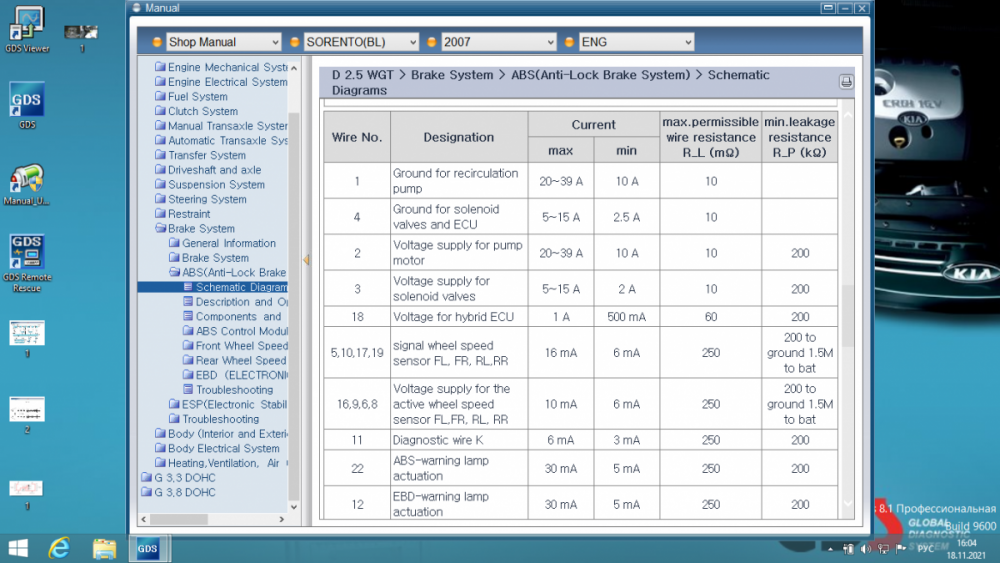Image resolution: width=1000 pixels, height=563 pixels.
Task: Click the print icon in the manual header
Action: click(846, 82)
